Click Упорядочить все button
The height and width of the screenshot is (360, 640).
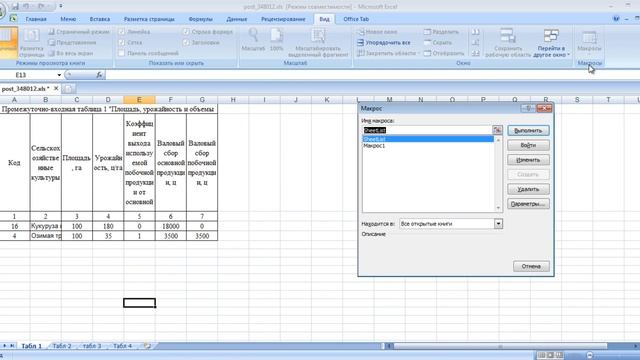click(x=384, y=42)
